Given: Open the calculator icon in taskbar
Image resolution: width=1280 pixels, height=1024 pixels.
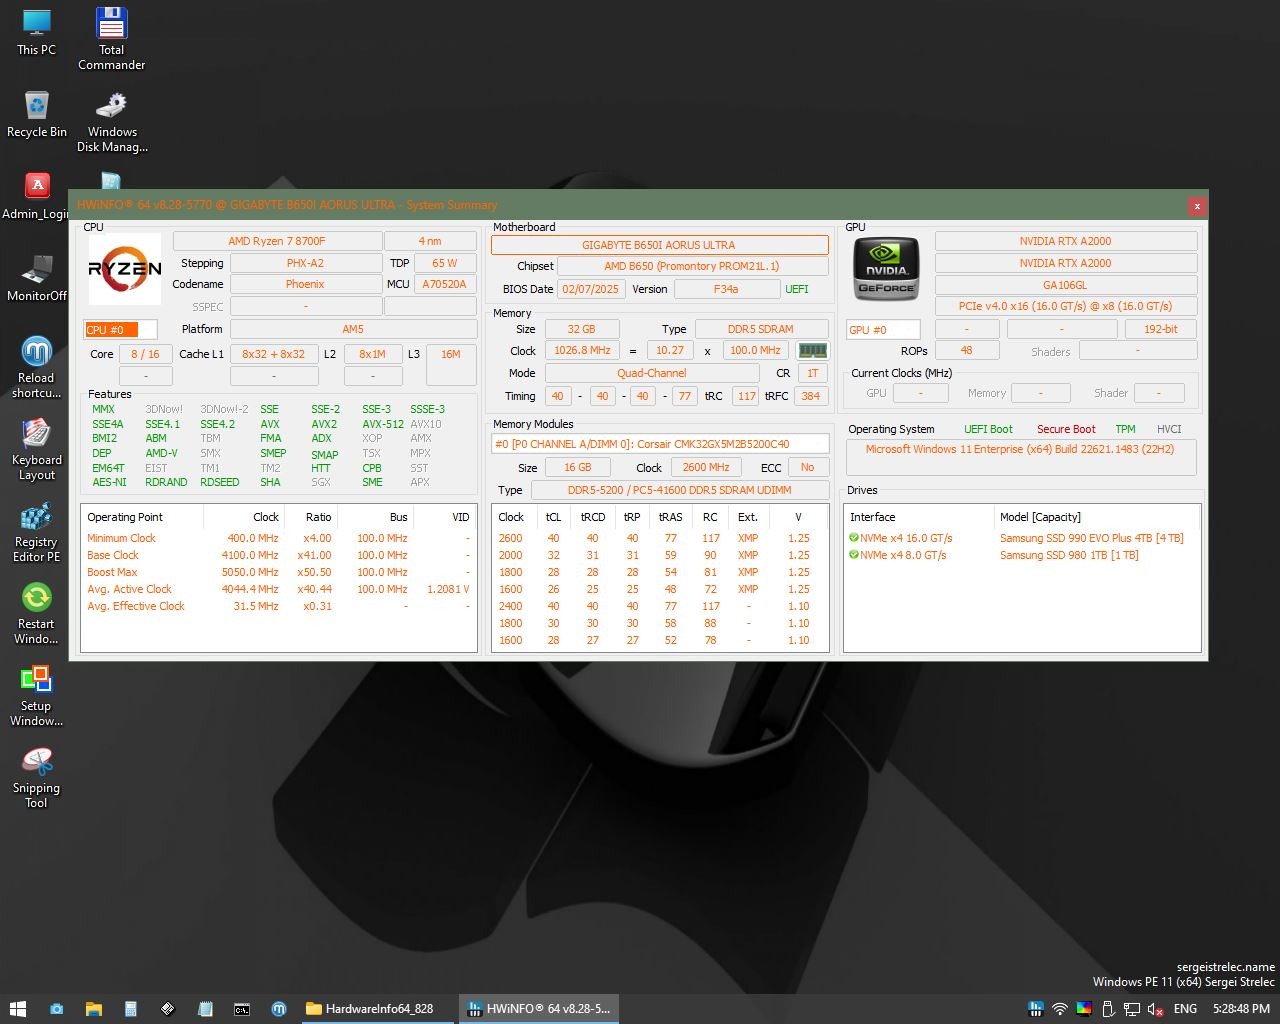Looking at the screenshot, I should point(131,1009).
